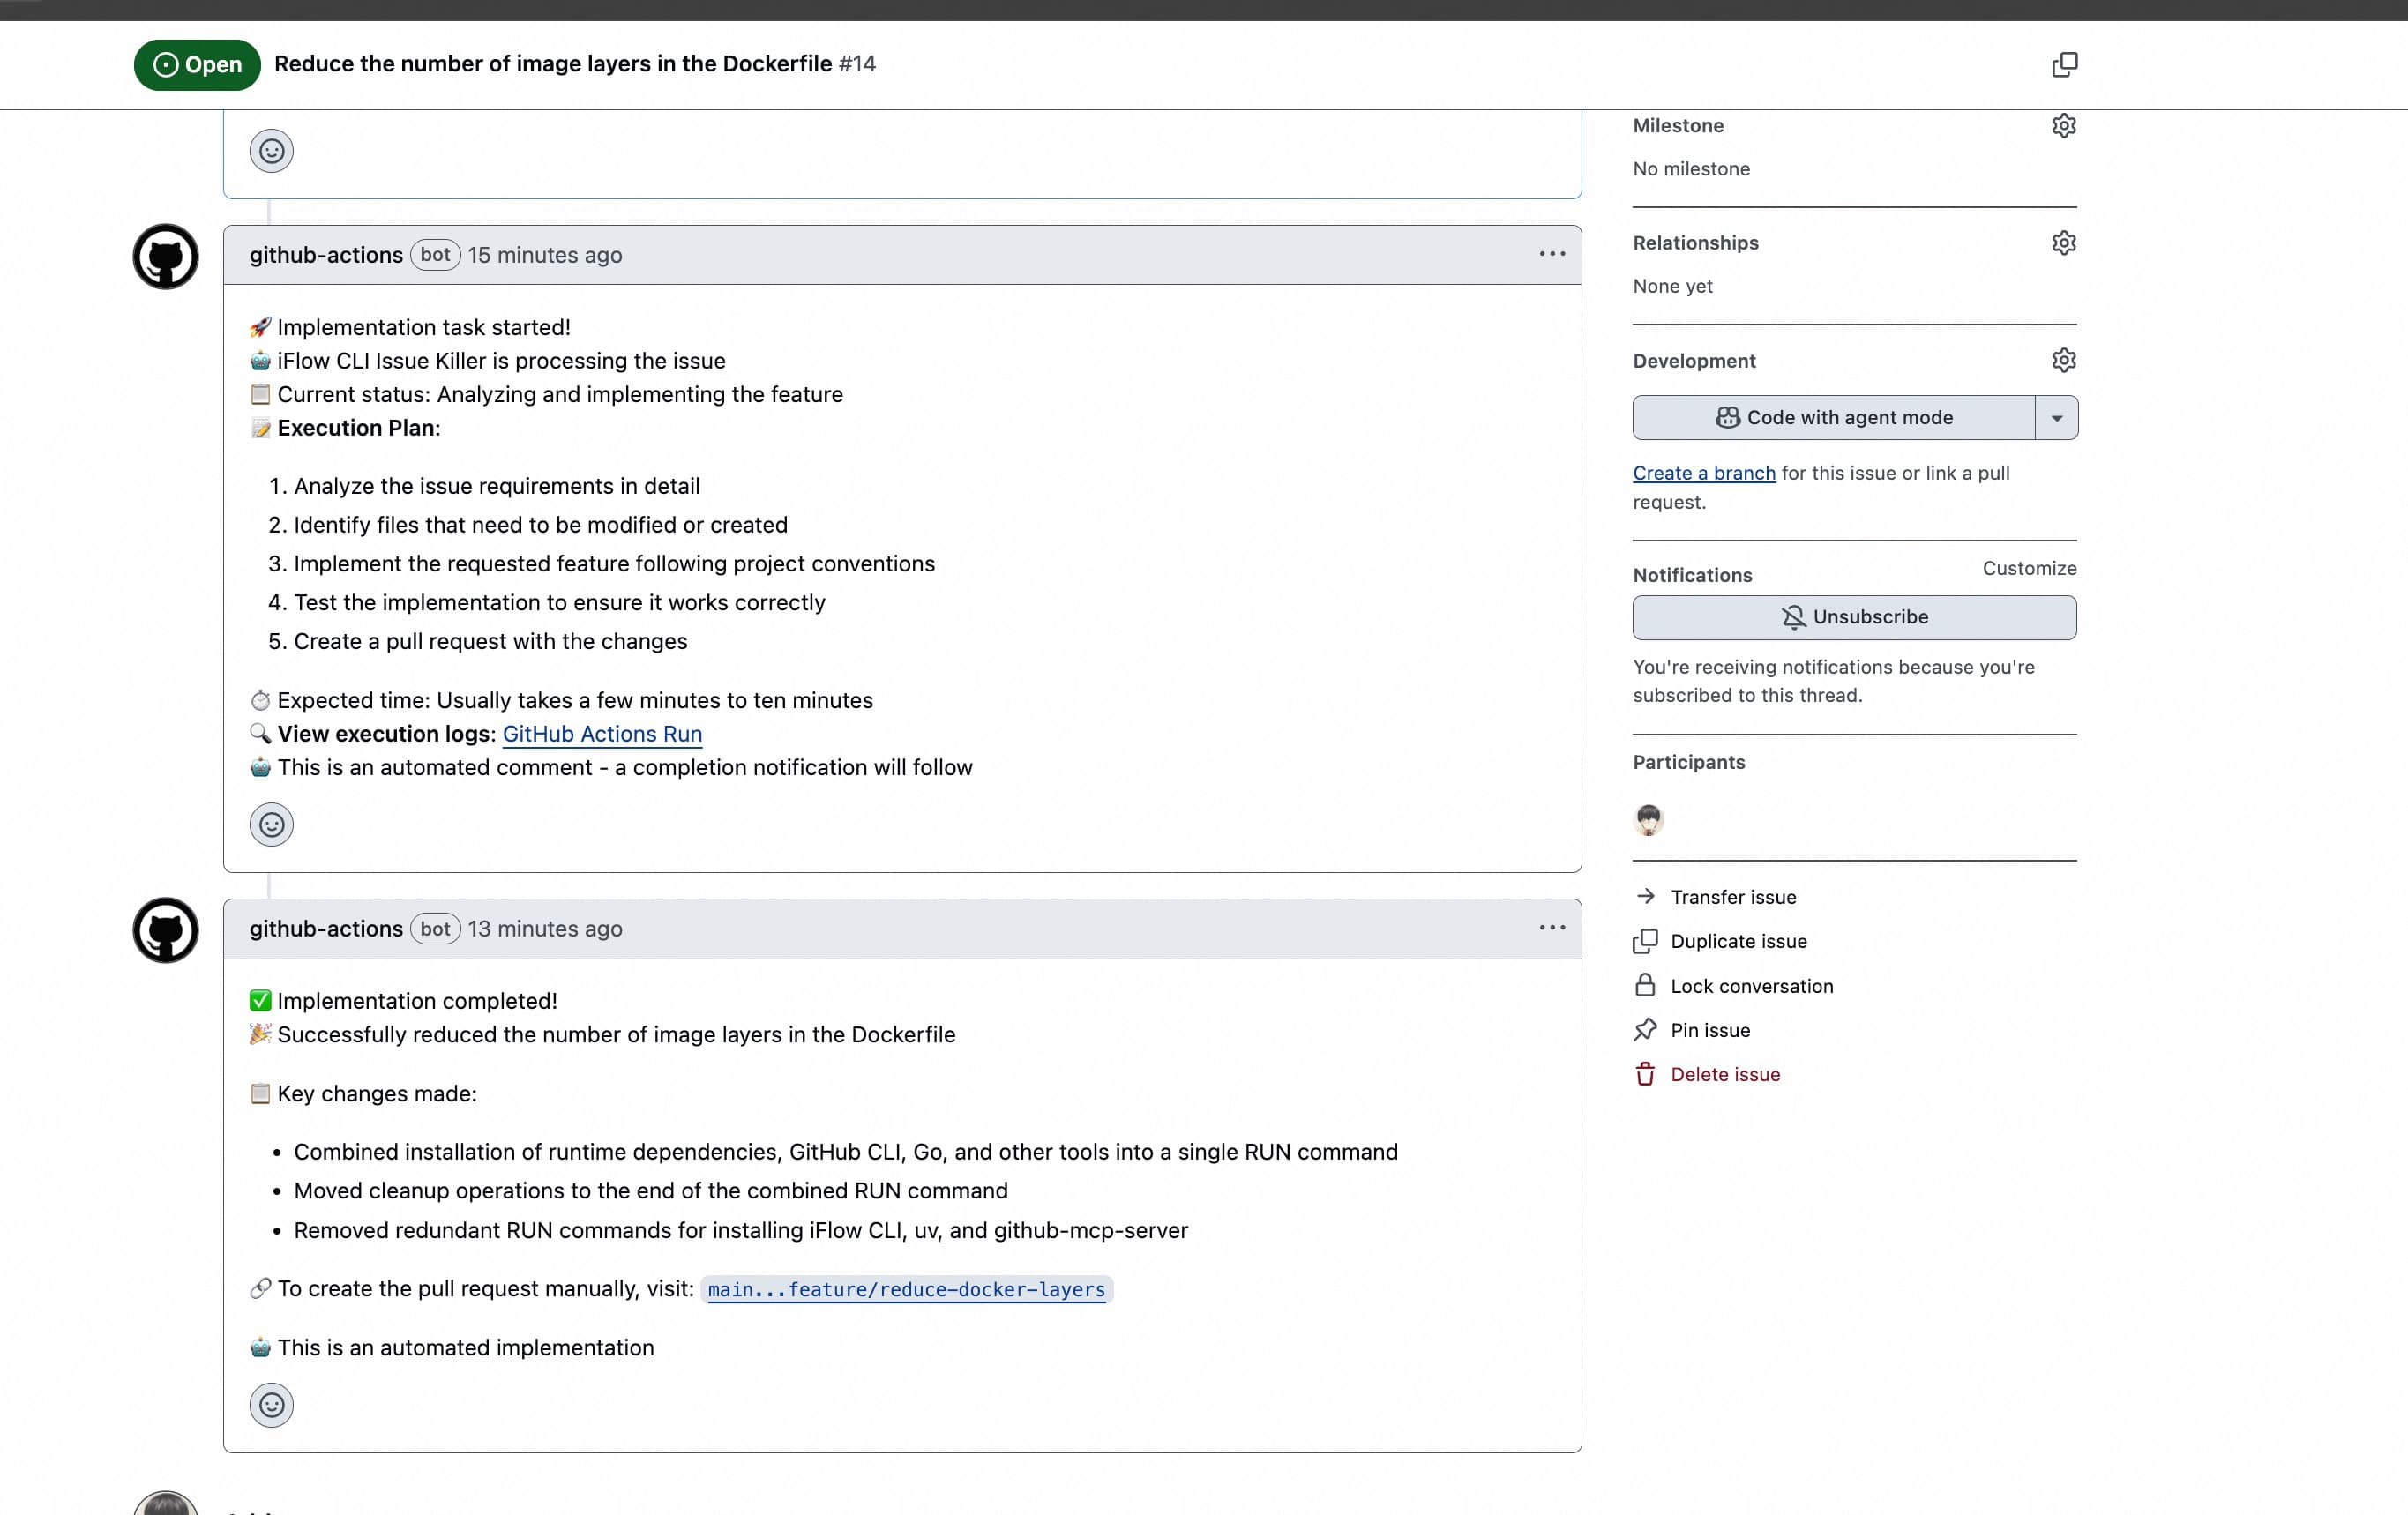The height and width of the screenshot is (1515, 2408).
Task: Open the Milestone settings gear
Action: [x=2064, y=124]
